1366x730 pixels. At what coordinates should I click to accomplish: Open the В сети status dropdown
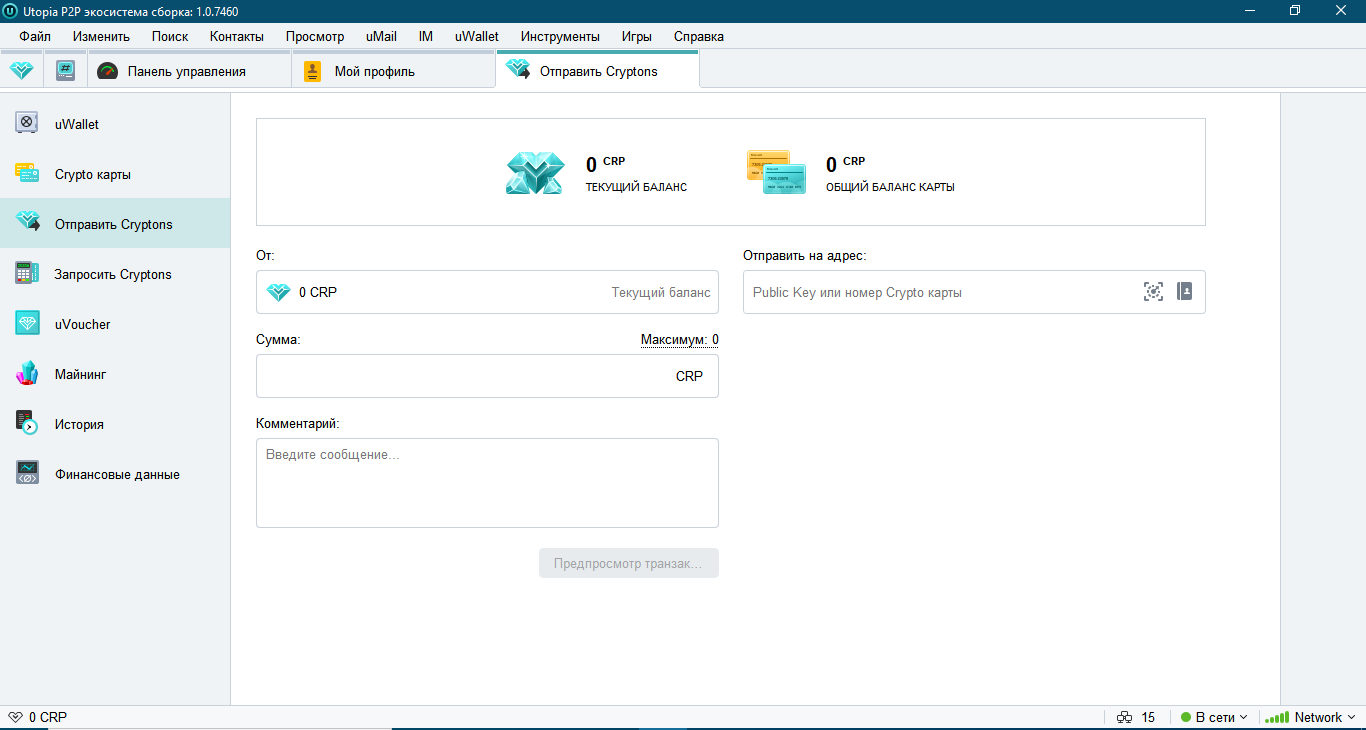tap(1214, 717)
